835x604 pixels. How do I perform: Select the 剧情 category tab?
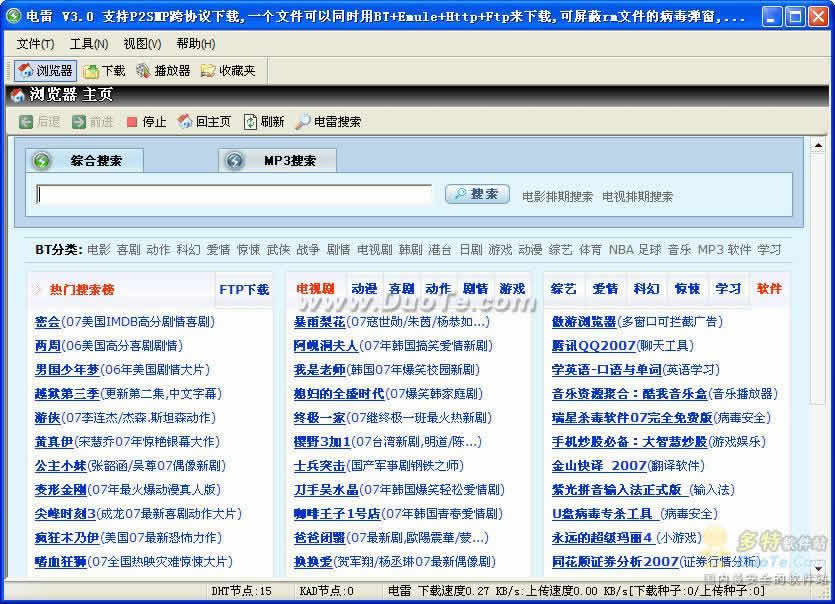(476, 289)
